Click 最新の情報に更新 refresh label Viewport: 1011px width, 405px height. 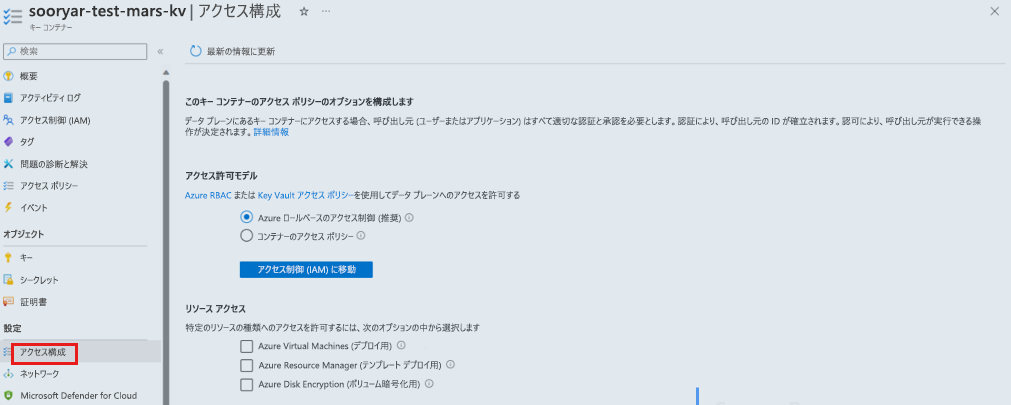click(x=240, y=52)
